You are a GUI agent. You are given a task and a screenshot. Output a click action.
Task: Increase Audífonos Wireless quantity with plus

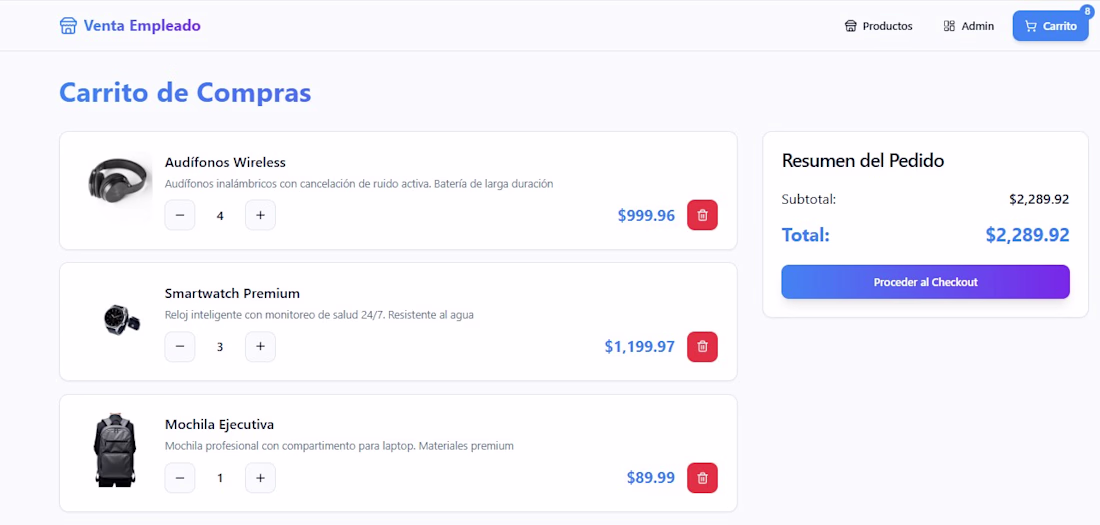click(x=260, y=215)
